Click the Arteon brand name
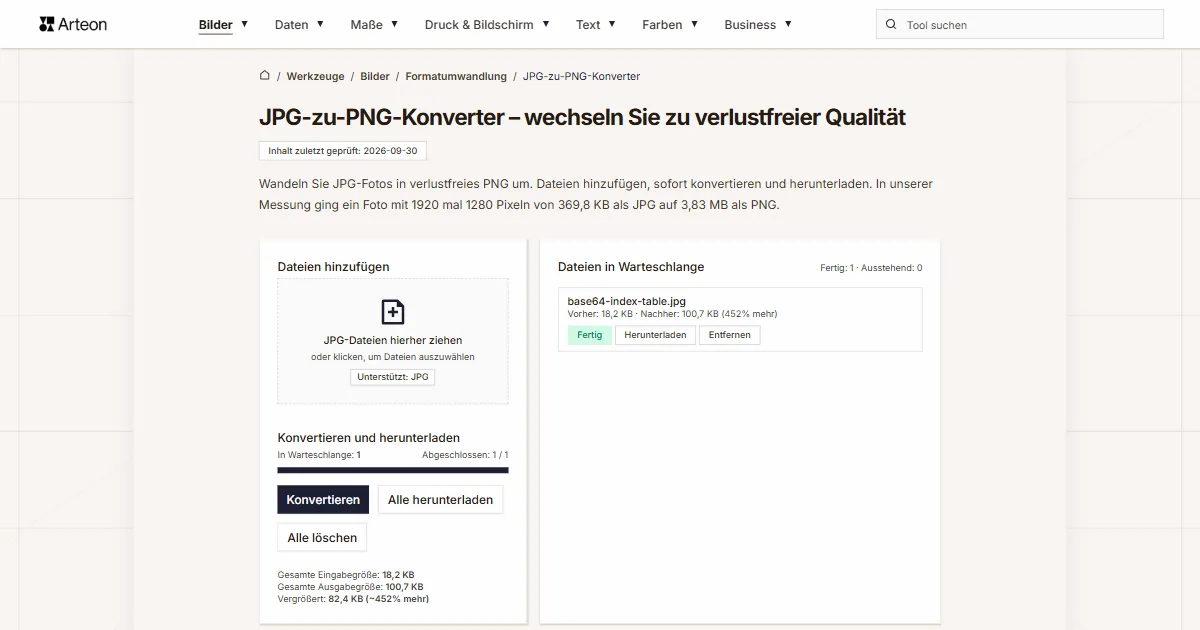 [x=84, y=24]
